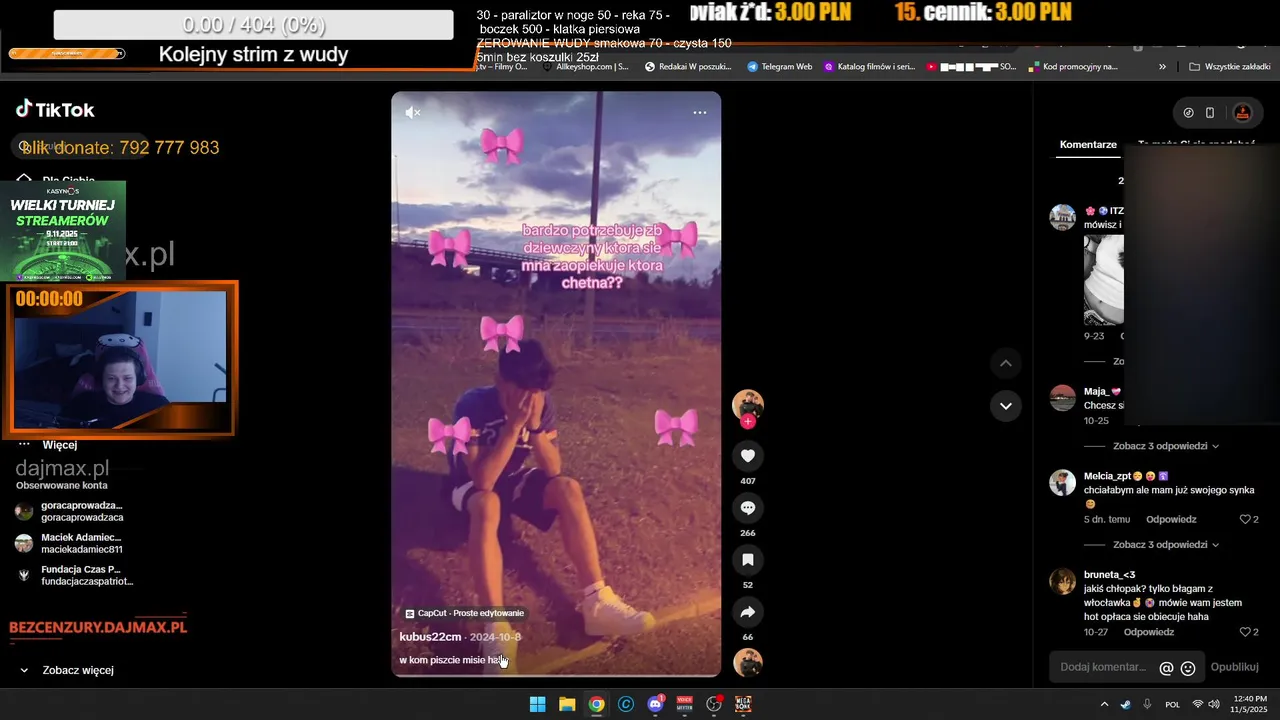Open the Mega Bonk taskbar icon
Screen dimensions: 1280x720
click(x=744, y=704)
